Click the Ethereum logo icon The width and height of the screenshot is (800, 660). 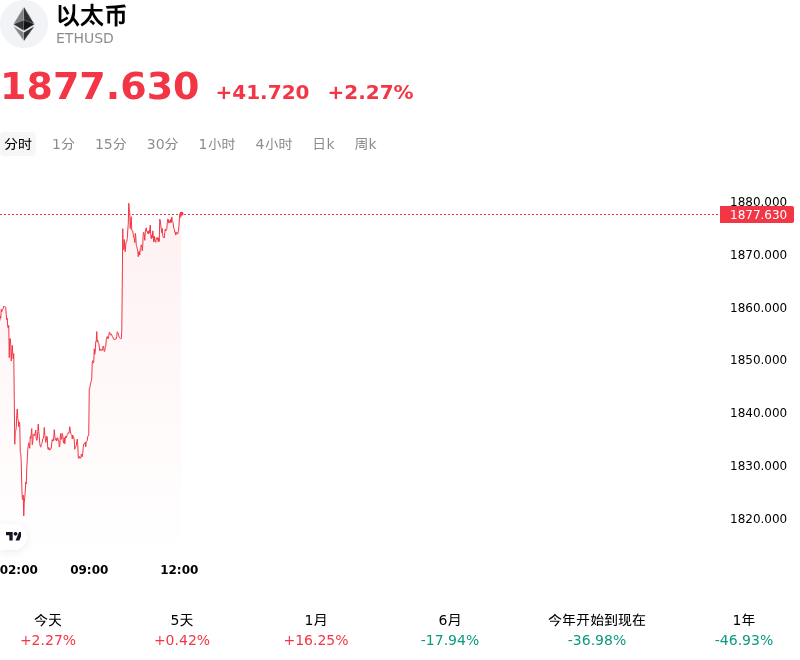point(23,24)
